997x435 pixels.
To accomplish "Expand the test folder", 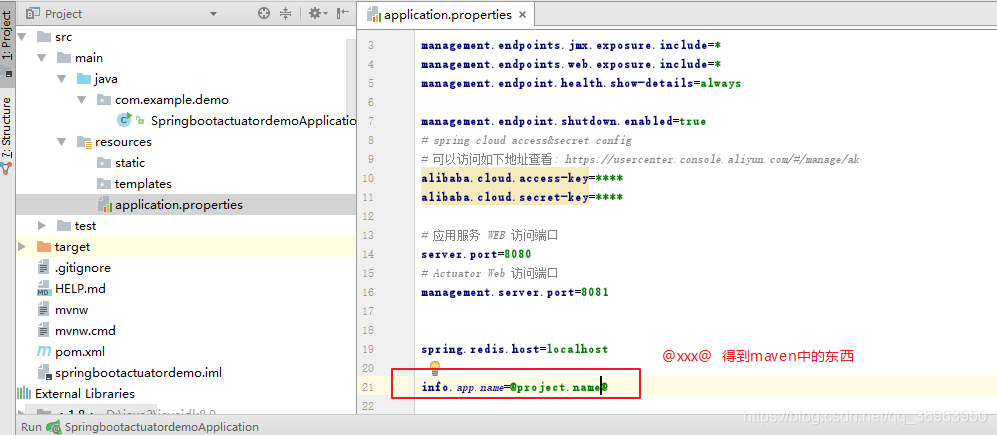I will pyautogui.click(x=43, y=226).
